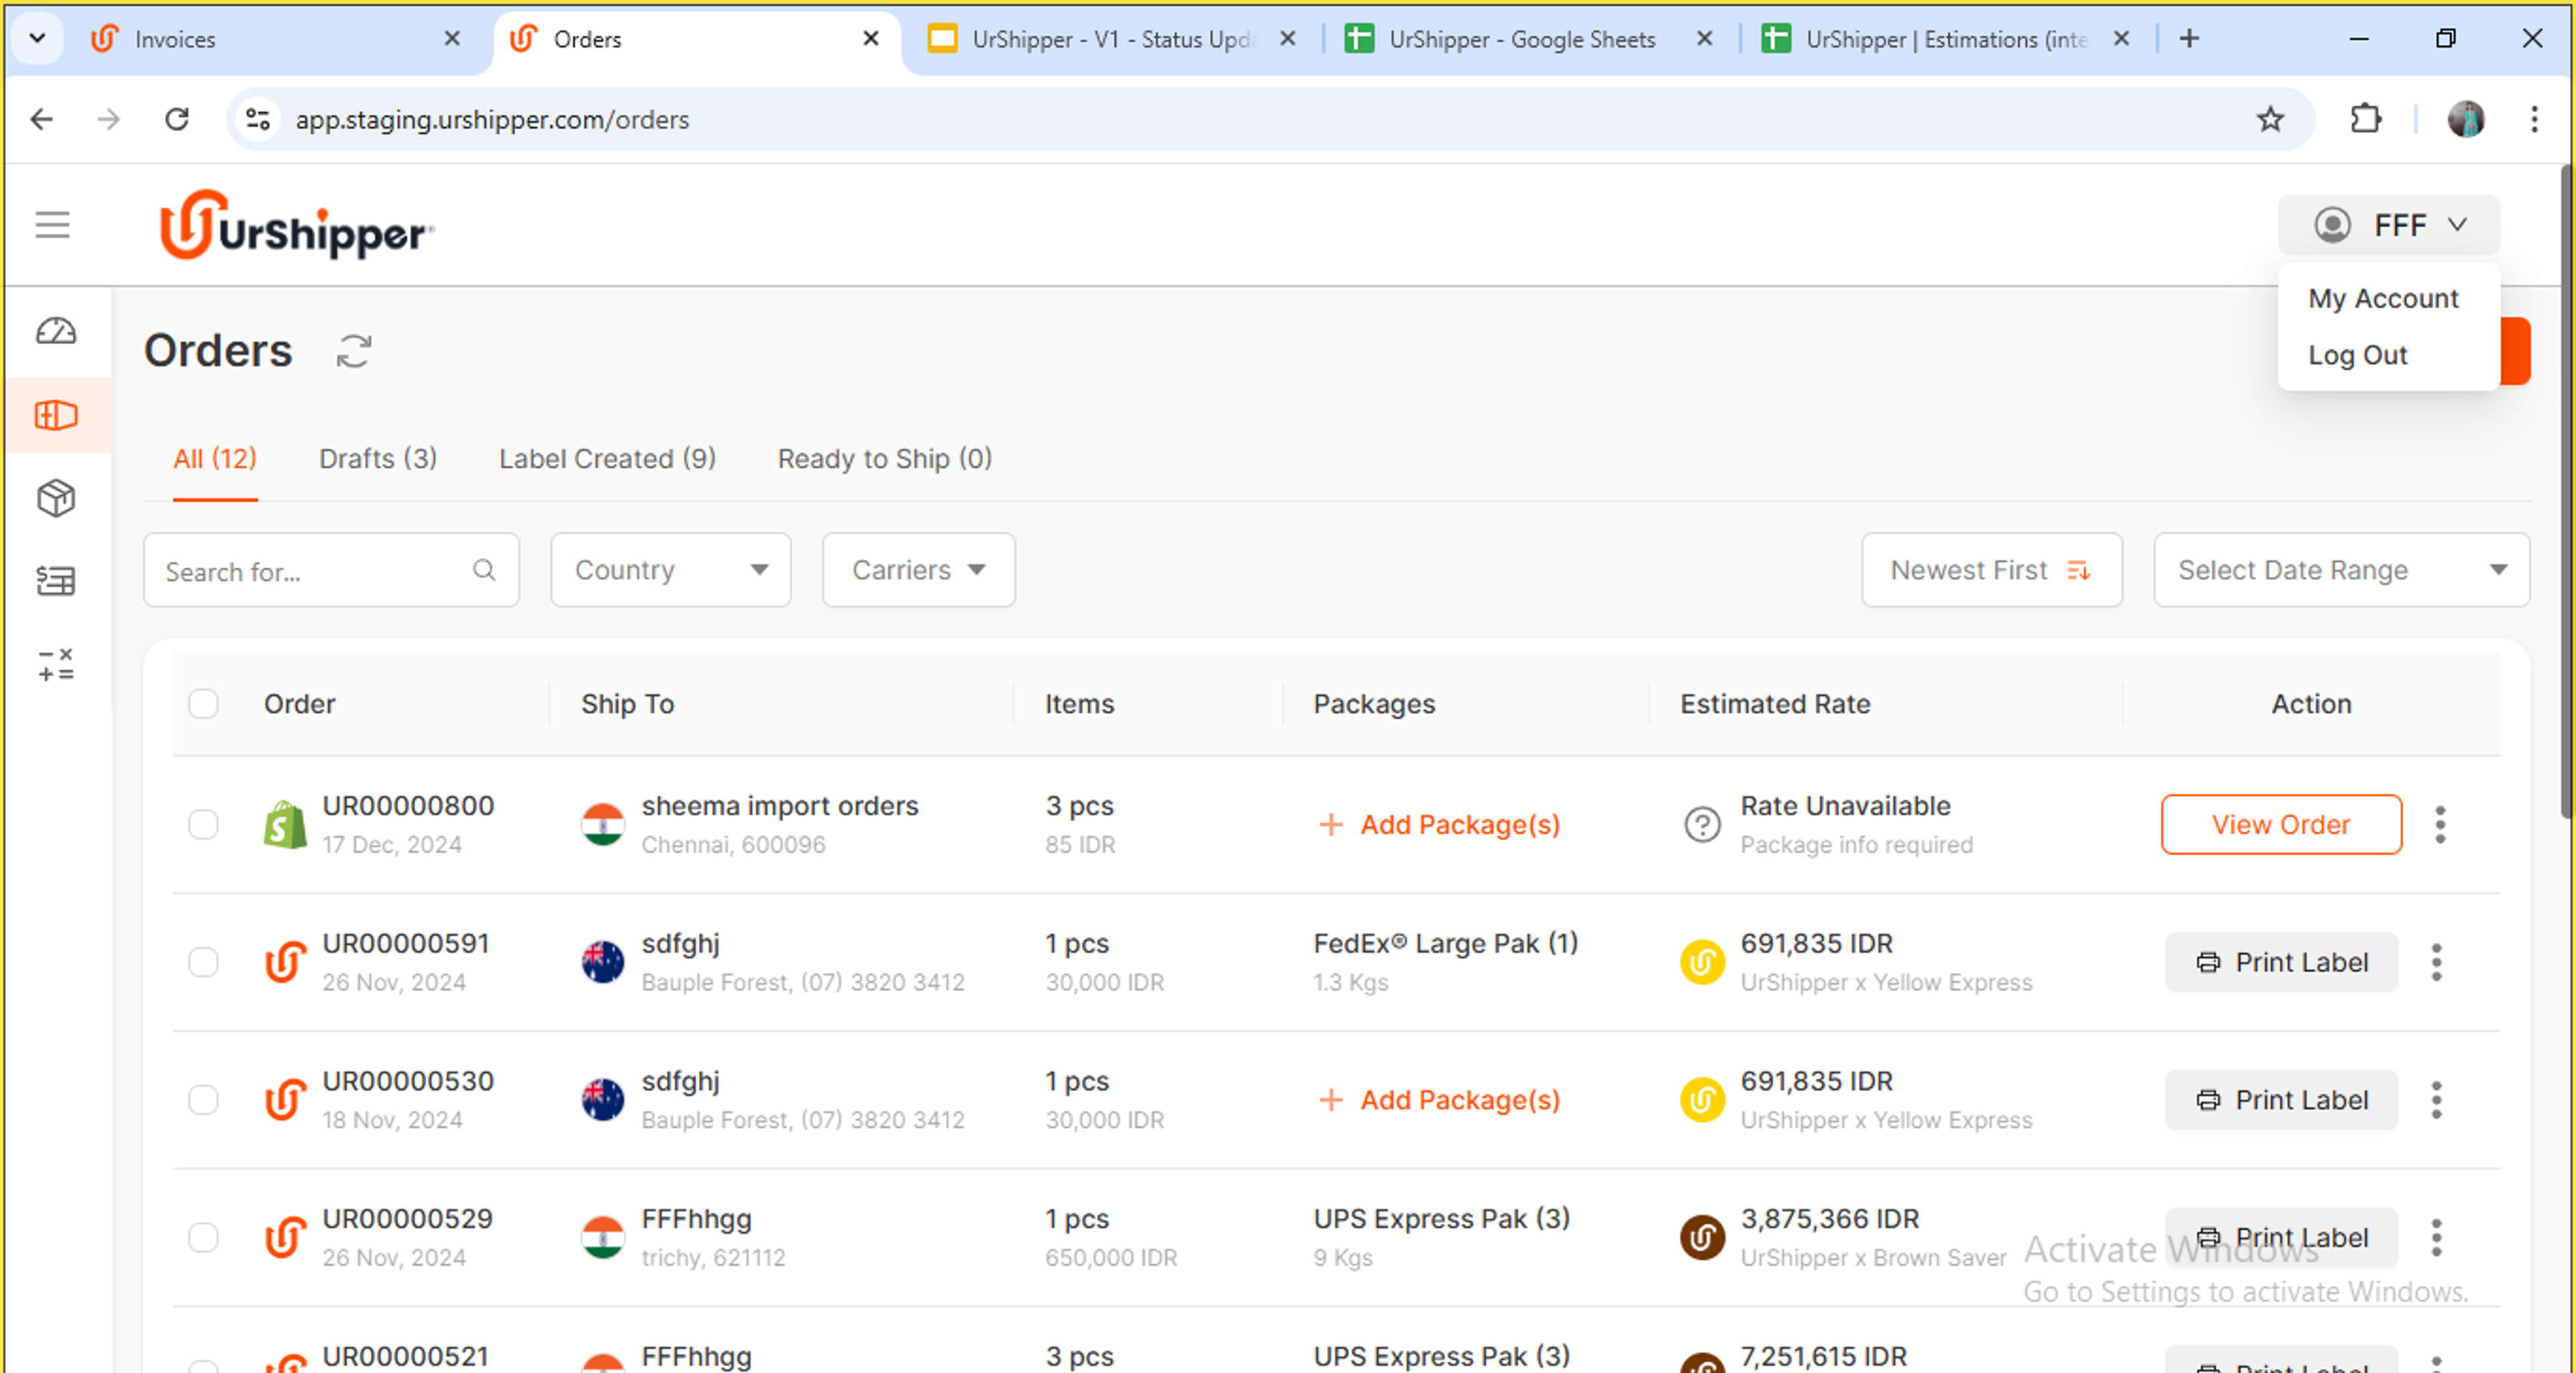Click the refresh icon beside Orders
Screen dimensions: 2576x1373
(x=354, y=351)
